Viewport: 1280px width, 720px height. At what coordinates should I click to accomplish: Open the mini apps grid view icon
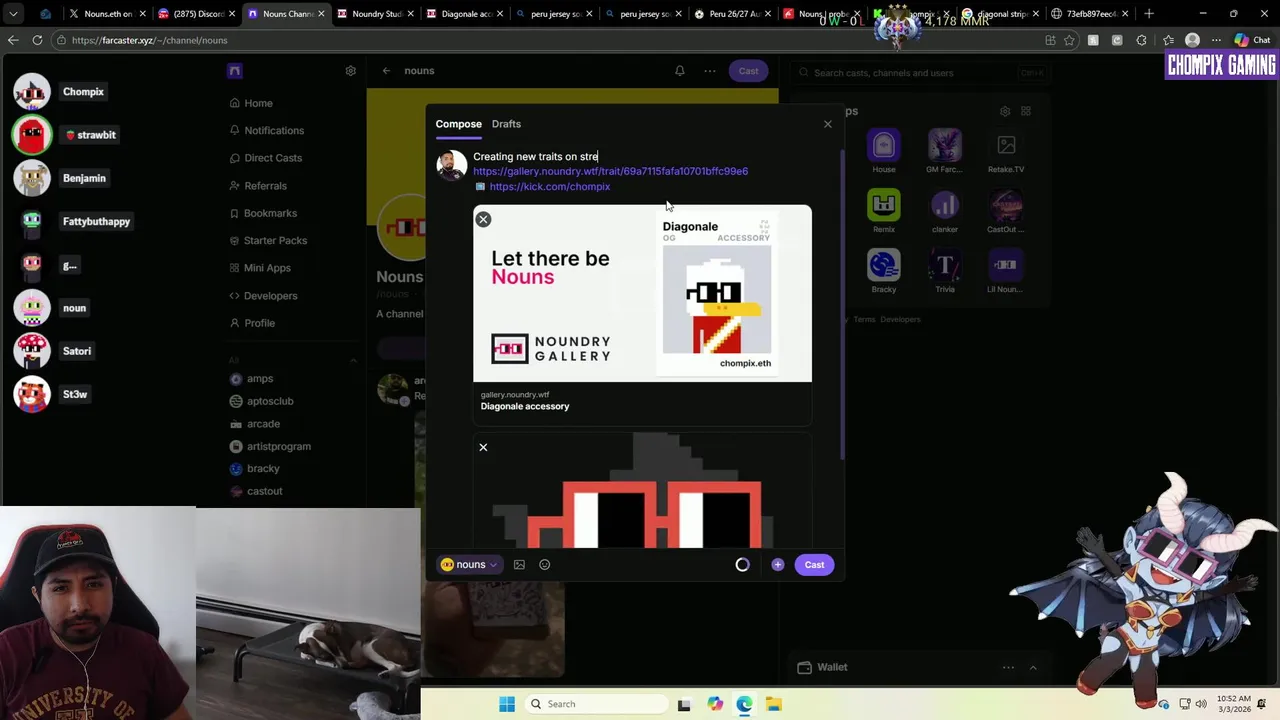1025,111
